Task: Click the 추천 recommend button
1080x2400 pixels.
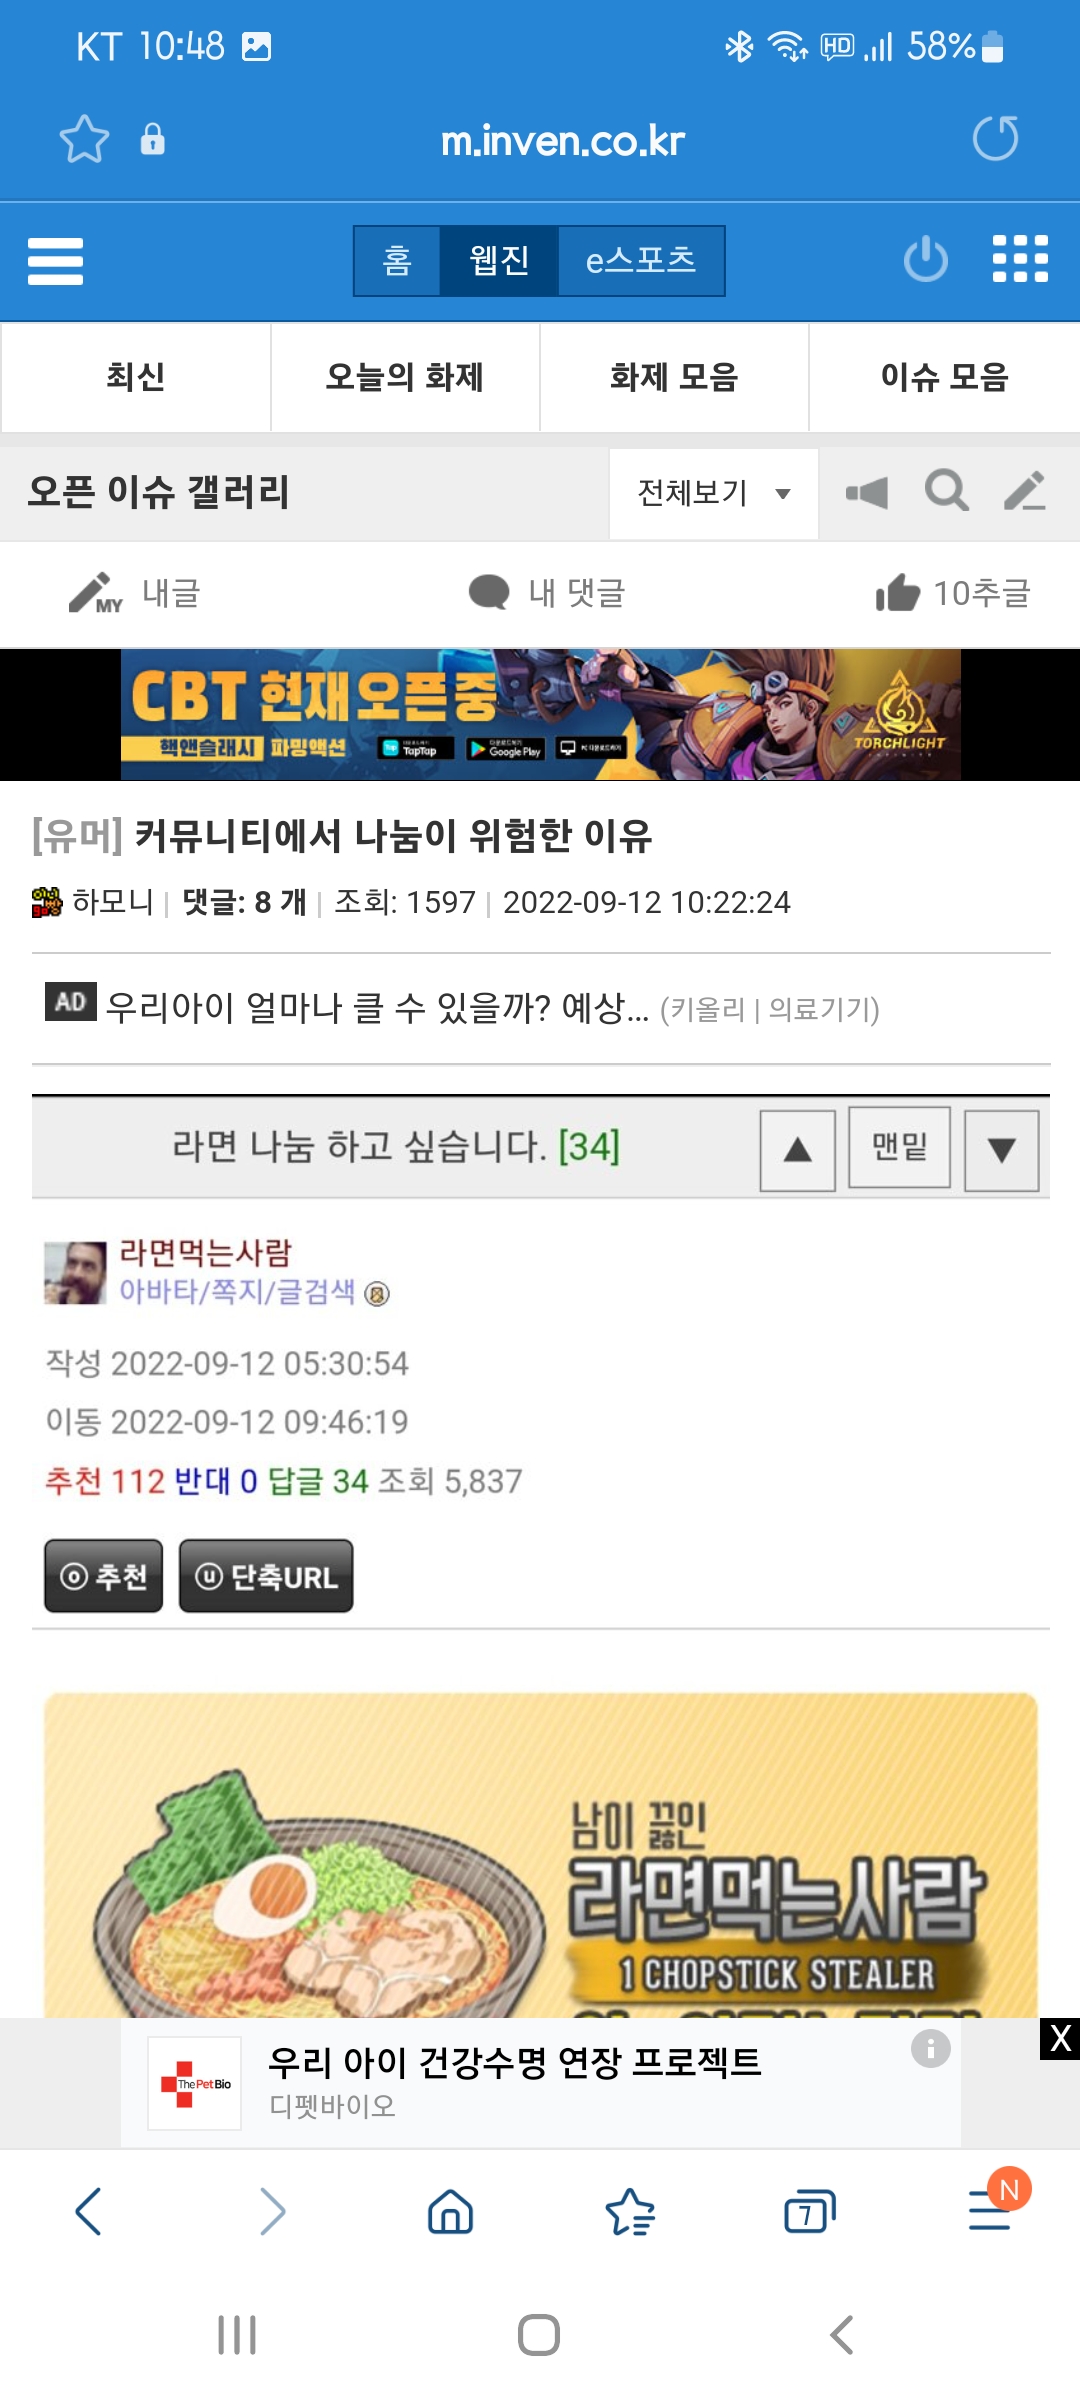Action: 104,1576
